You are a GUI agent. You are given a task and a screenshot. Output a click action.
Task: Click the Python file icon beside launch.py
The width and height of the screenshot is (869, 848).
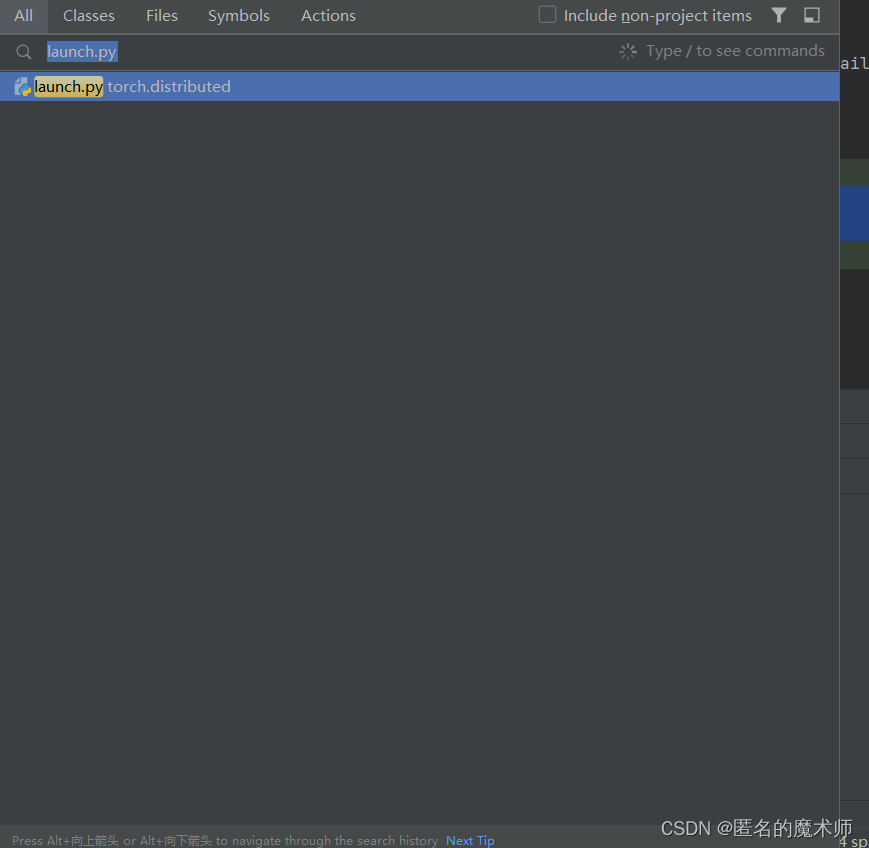pos(21,86)
